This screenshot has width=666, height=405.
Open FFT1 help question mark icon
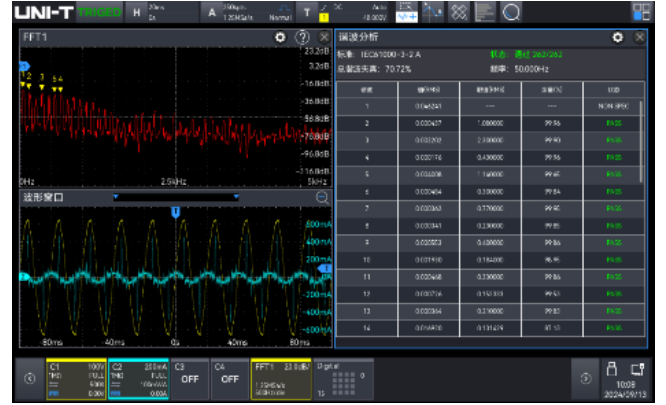(302, 37)
